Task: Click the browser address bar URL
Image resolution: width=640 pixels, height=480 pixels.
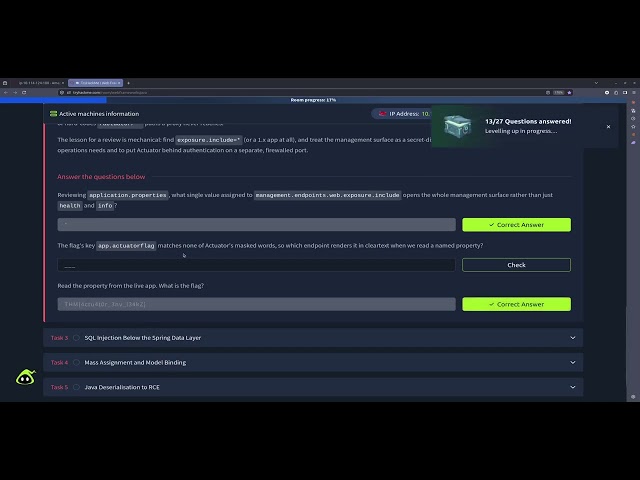Action: click(110, 93)
